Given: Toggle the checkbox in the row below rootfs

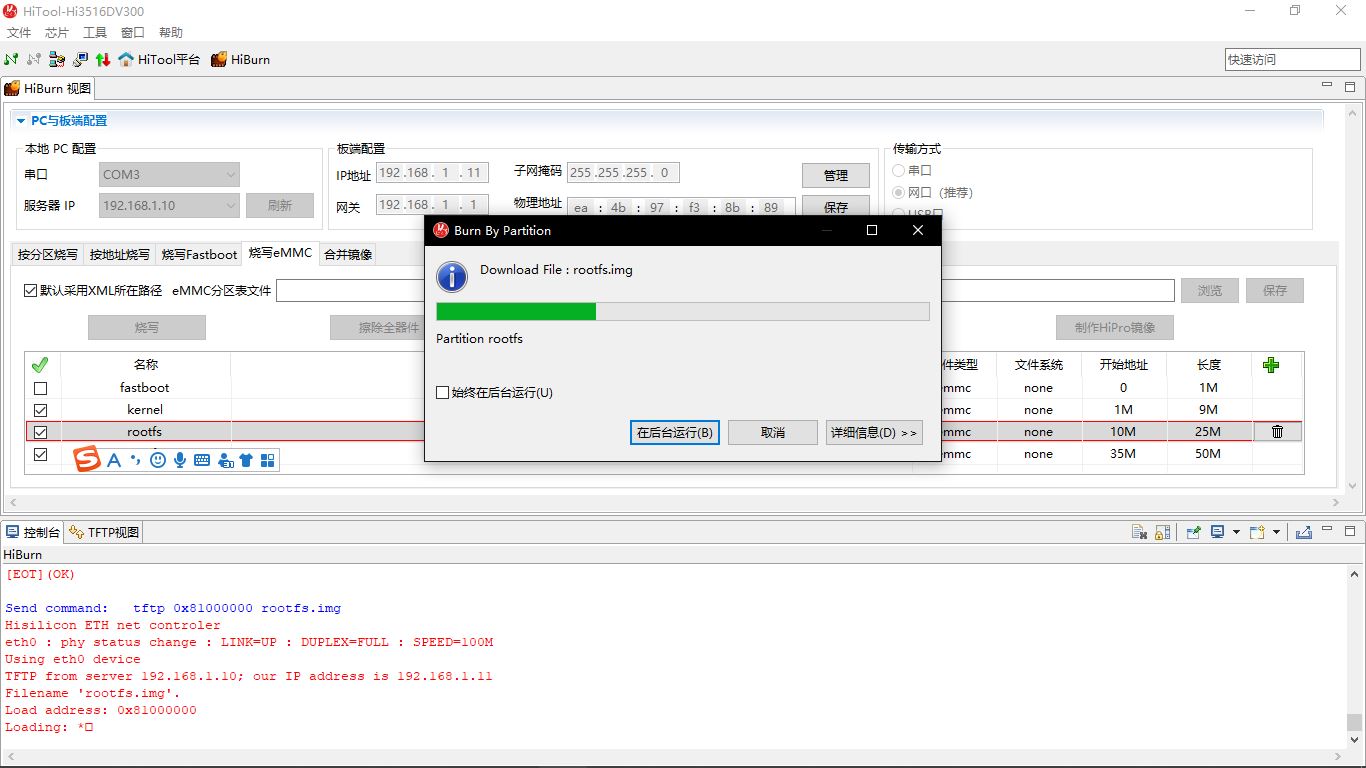Looking at the screenshot, I should click(40, 454).
